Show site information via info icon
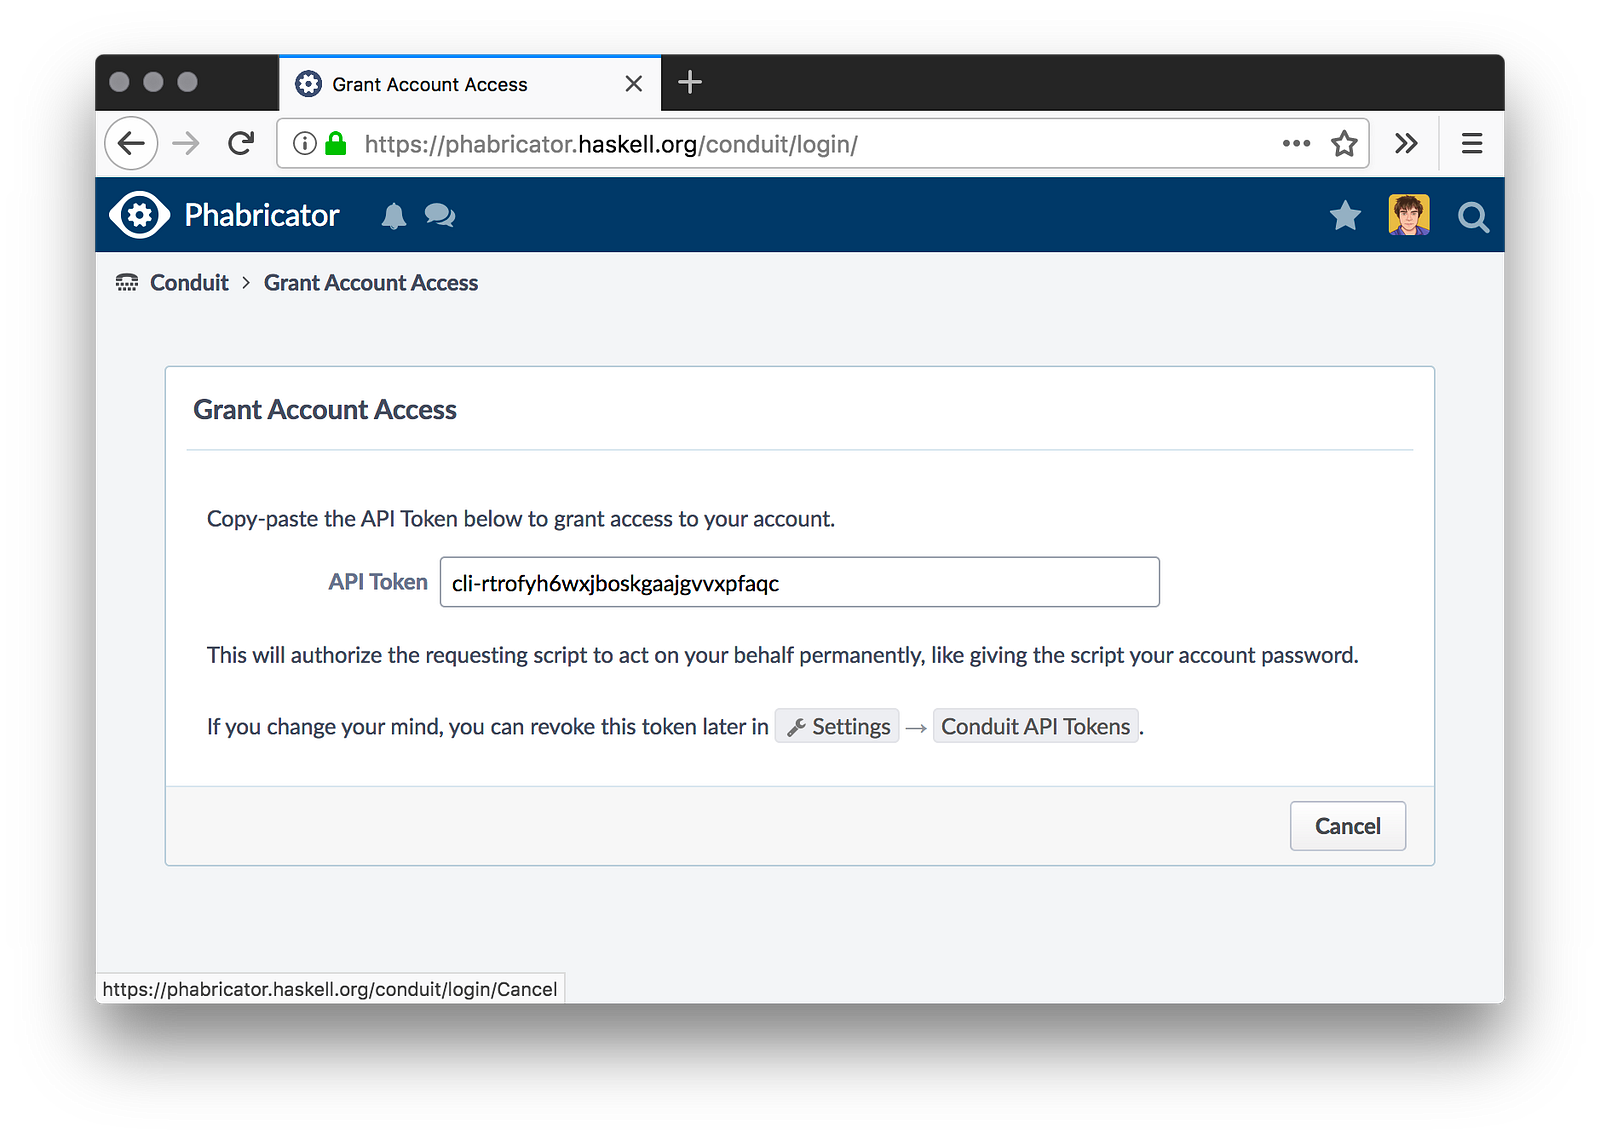This screenshot has height=1140, width=1600. tap(305, 144)
